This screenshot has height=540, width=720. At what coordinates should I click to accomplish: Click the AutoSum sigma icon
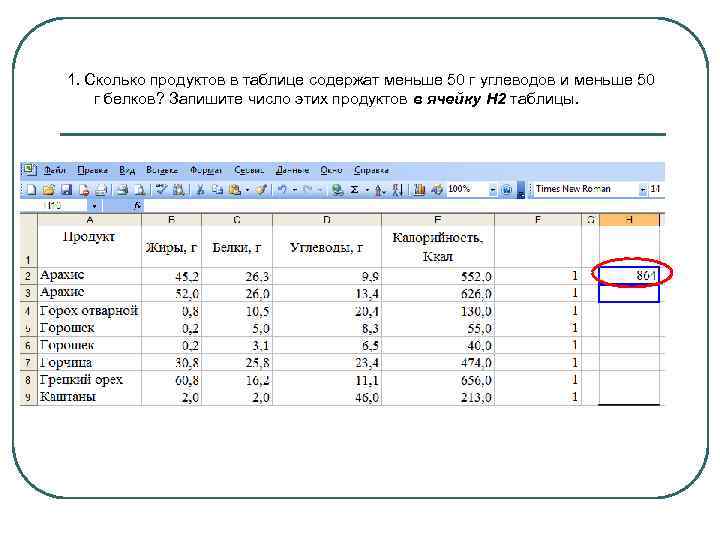[x=354, y=190]
